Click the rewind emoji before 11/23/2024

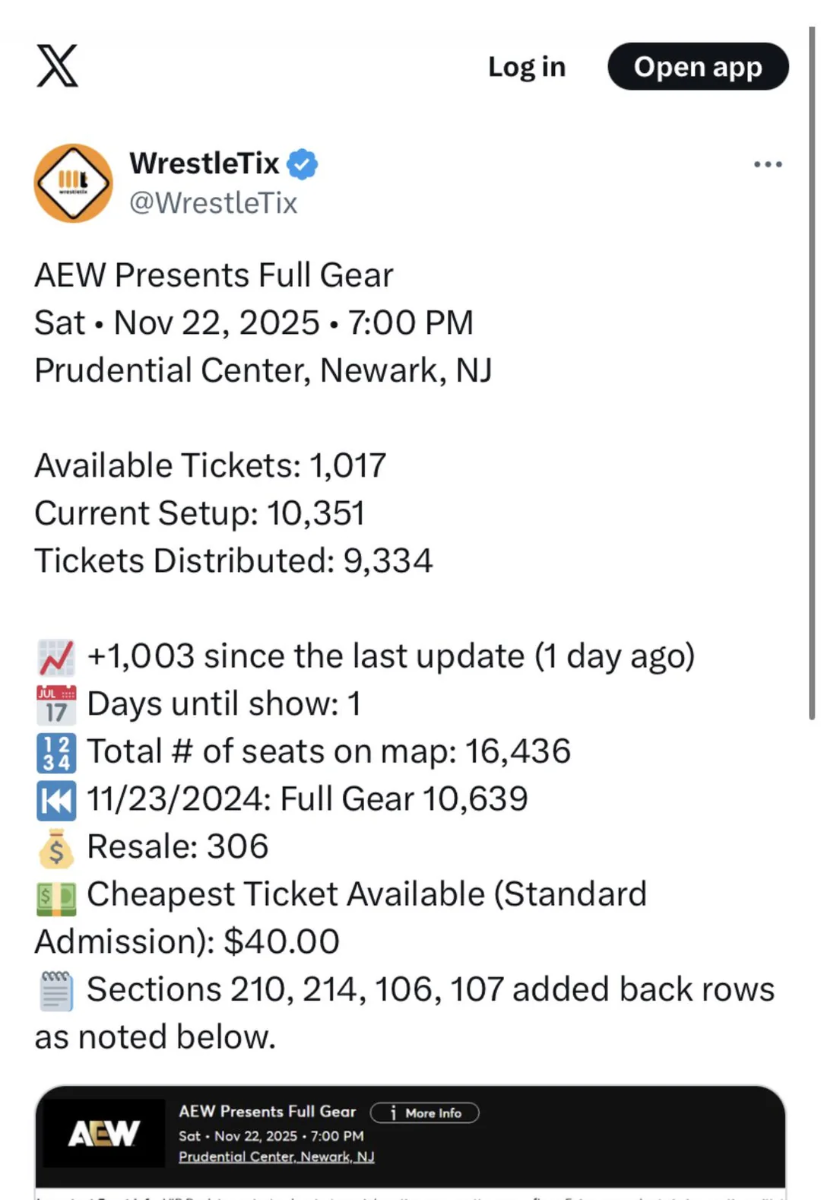tap(56, 798)
